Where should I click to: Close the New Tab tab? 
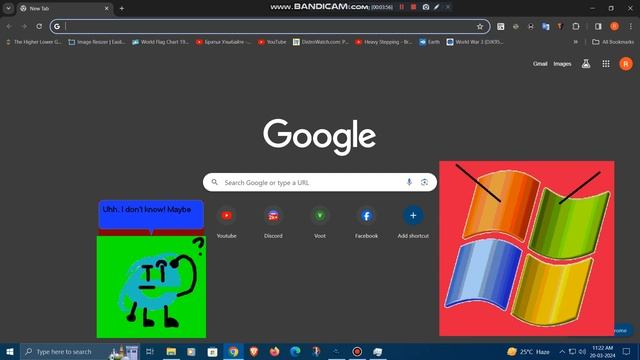click(107, 8)
